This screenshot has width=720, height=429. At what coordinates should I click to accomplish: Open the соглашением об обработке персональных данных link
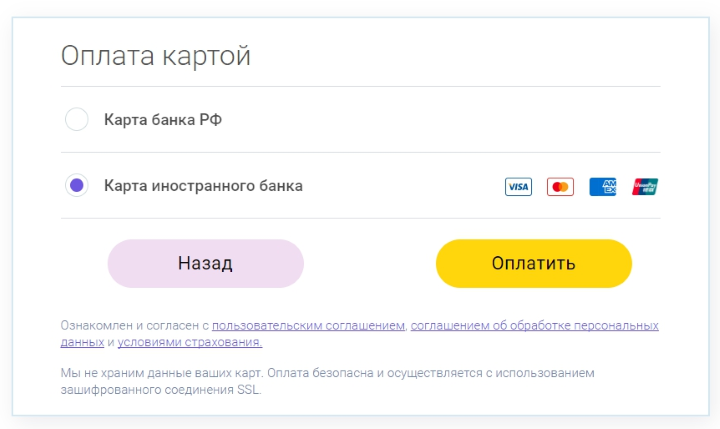[x=534, y=326]
